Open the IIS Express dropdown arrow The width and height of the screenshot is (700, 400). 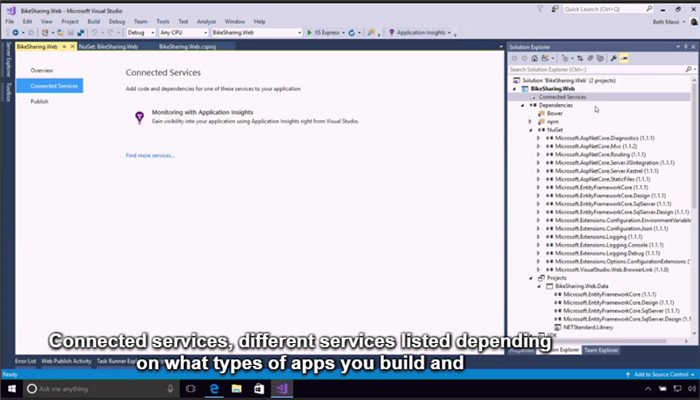343,33
